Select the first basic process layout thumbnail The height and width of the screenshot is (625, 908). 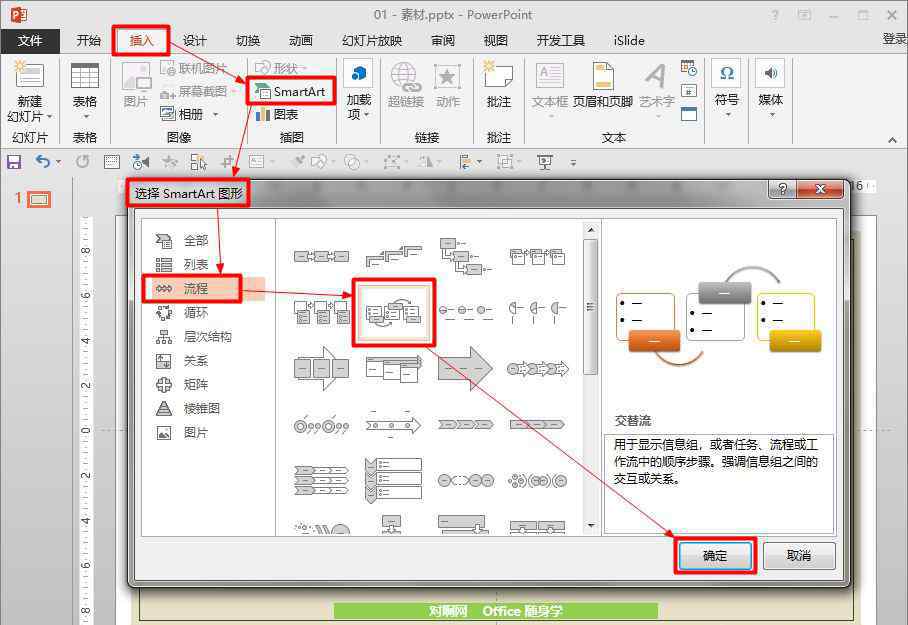[x=321, y=256]
